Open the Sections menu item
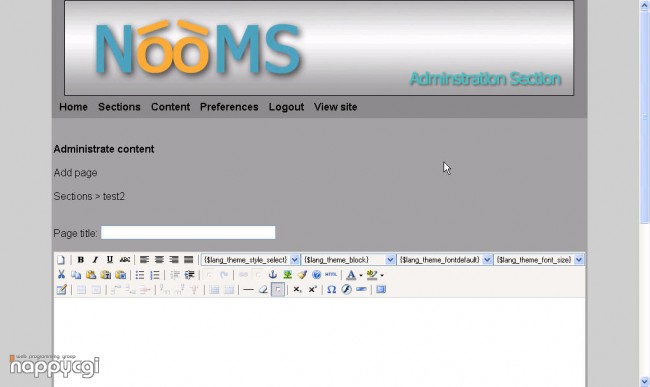The width and height of the screenshot is (650, 387). tap(119, 107)
